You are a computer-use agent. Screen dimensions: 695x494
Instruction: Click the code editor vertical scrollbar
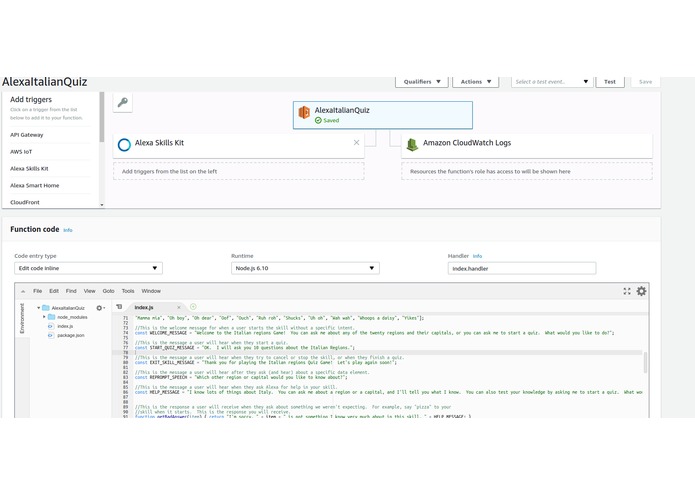click(x=645, y=362)
